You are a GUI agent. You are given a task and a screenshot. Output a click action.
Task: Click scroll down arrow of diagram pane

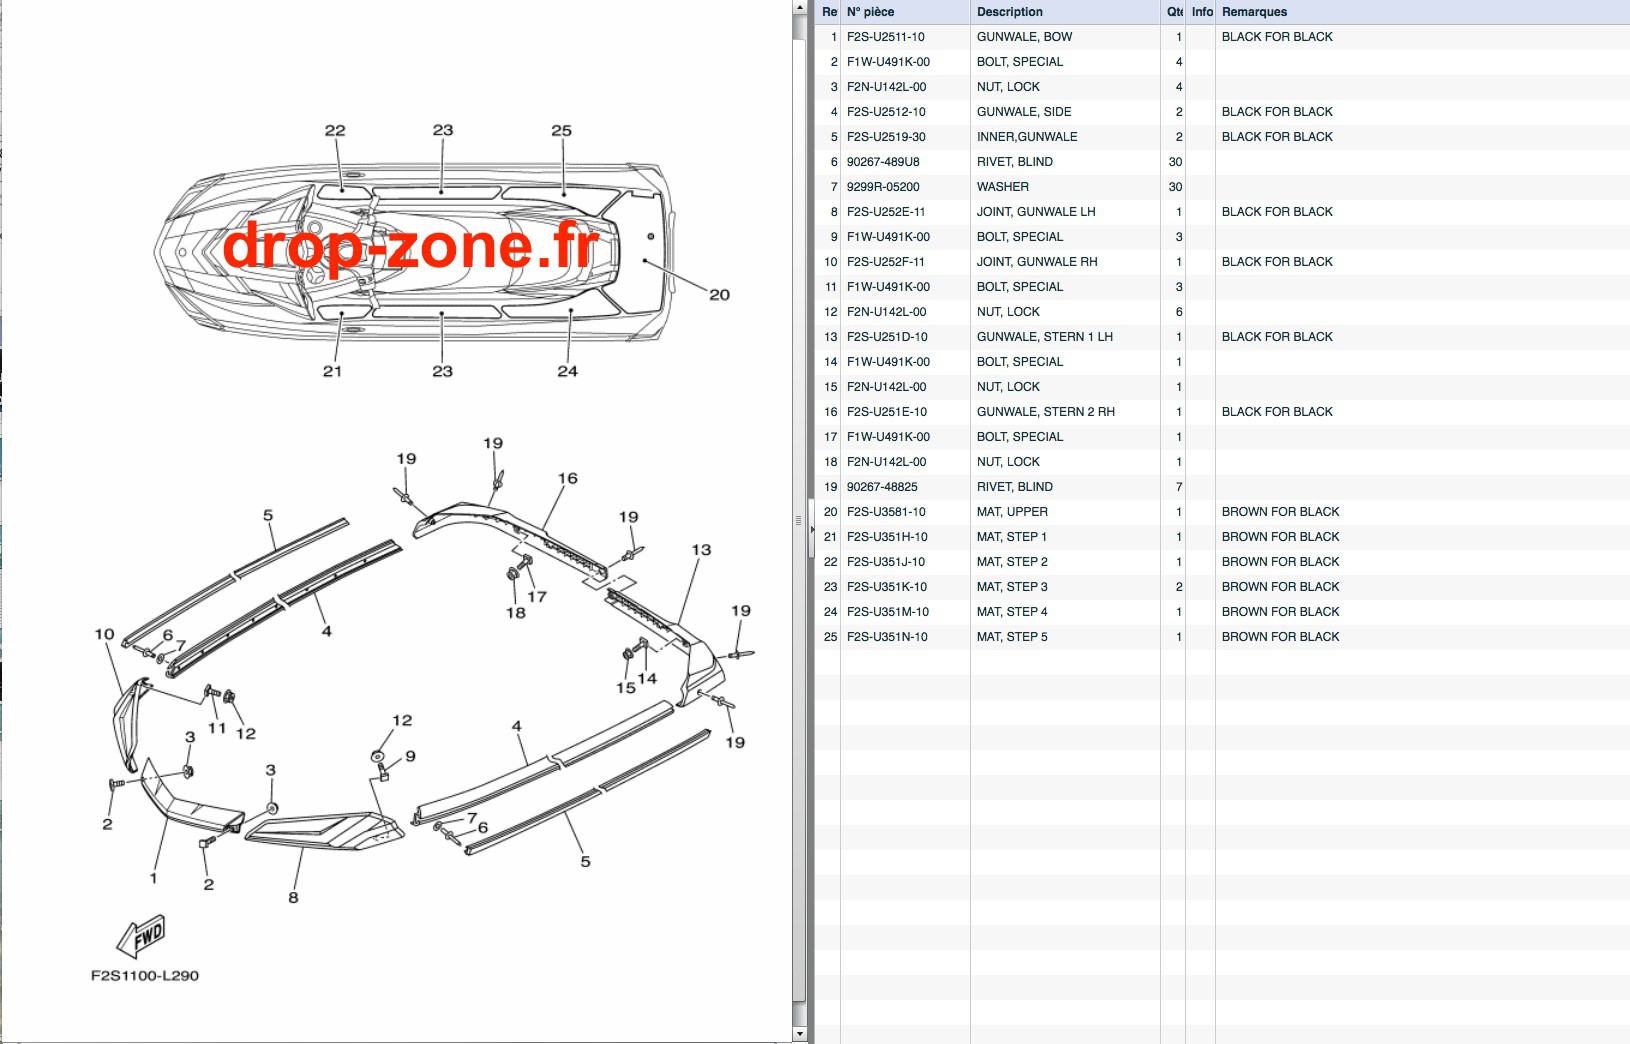point(799,1033)
